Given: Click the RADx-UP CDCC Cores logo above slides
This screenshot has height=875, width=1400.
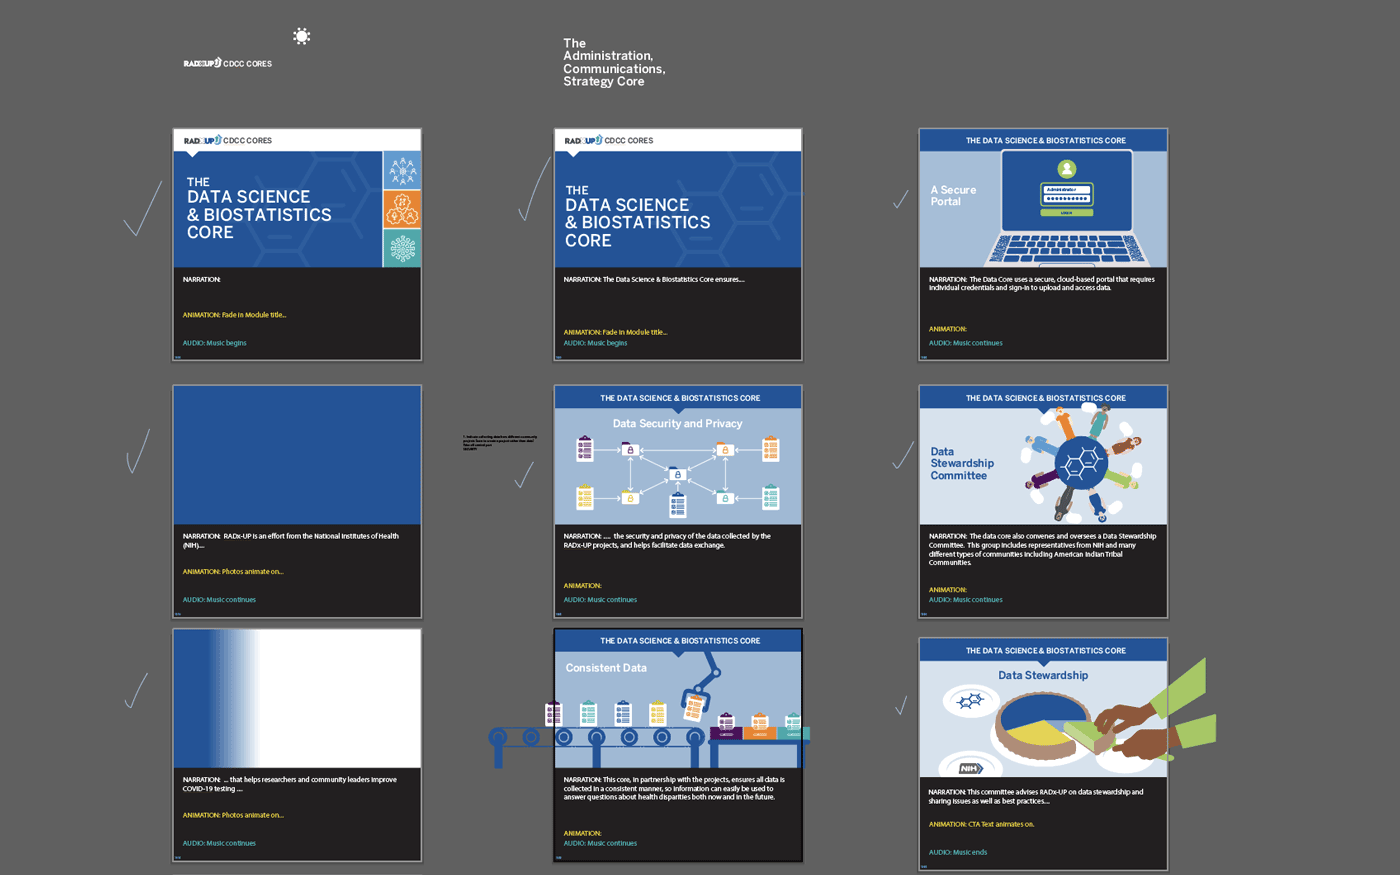Looking at the screenshot, I should click(227, 63).
